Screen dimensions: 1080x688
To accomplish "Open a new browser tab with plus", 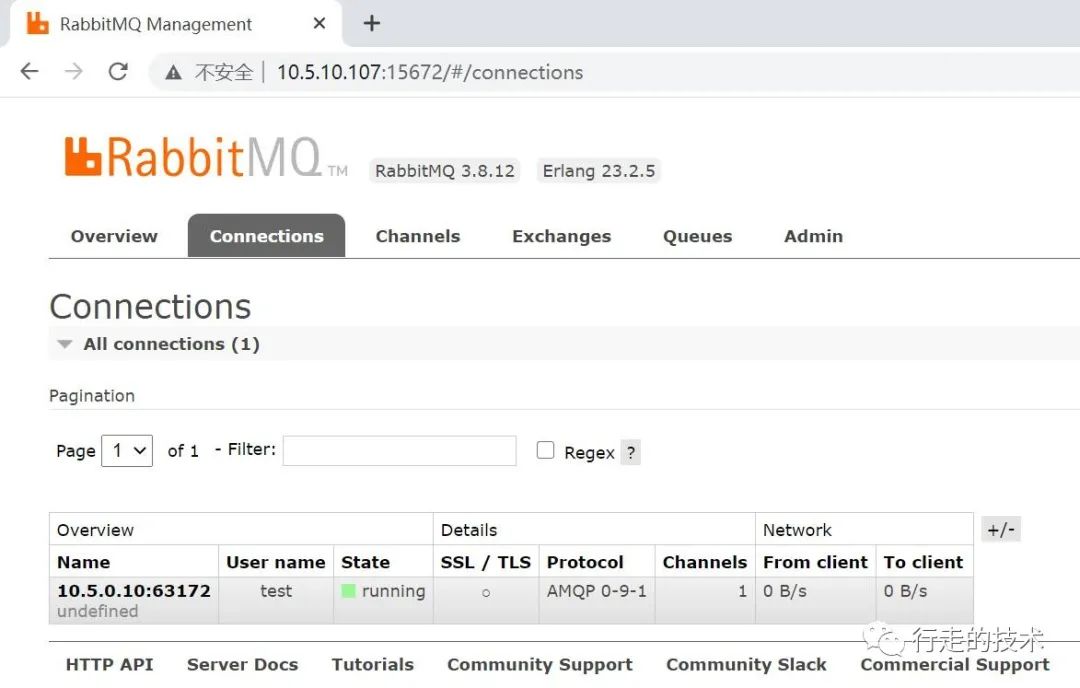I will click(372, 23).
